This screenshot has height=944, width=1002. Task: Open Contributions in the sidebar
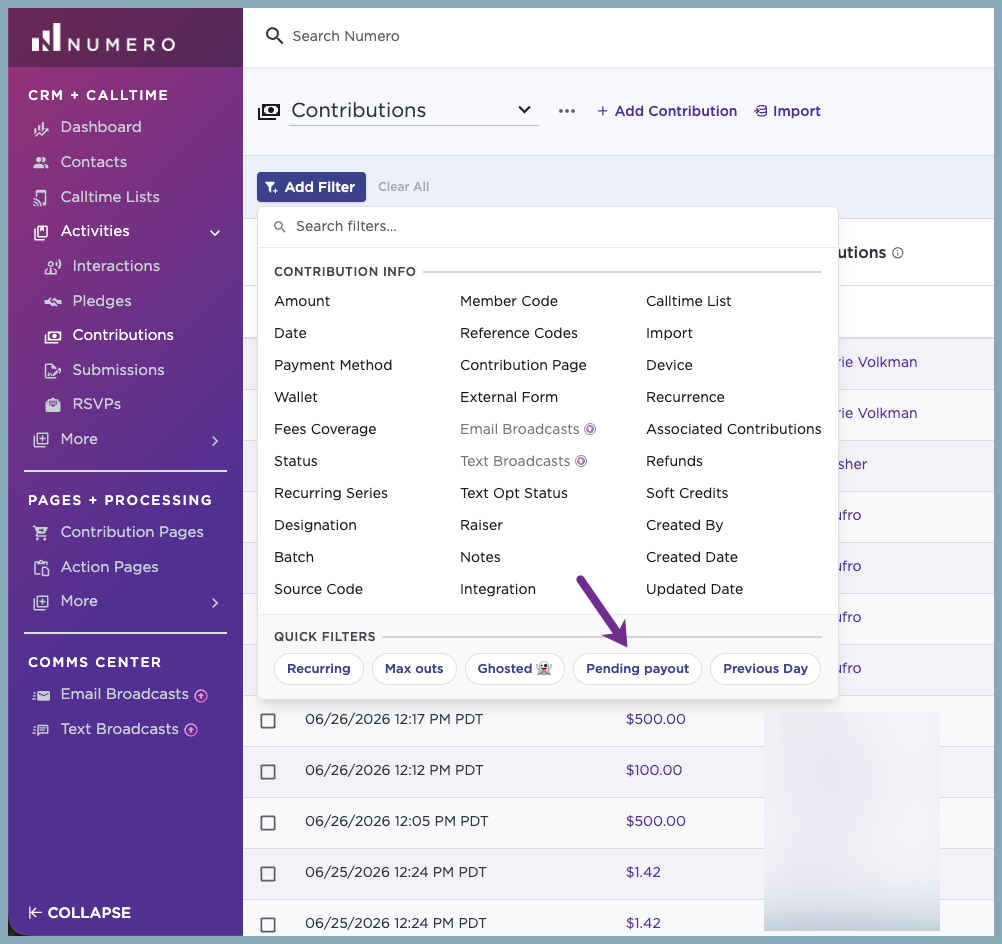[x=123, y=335]
